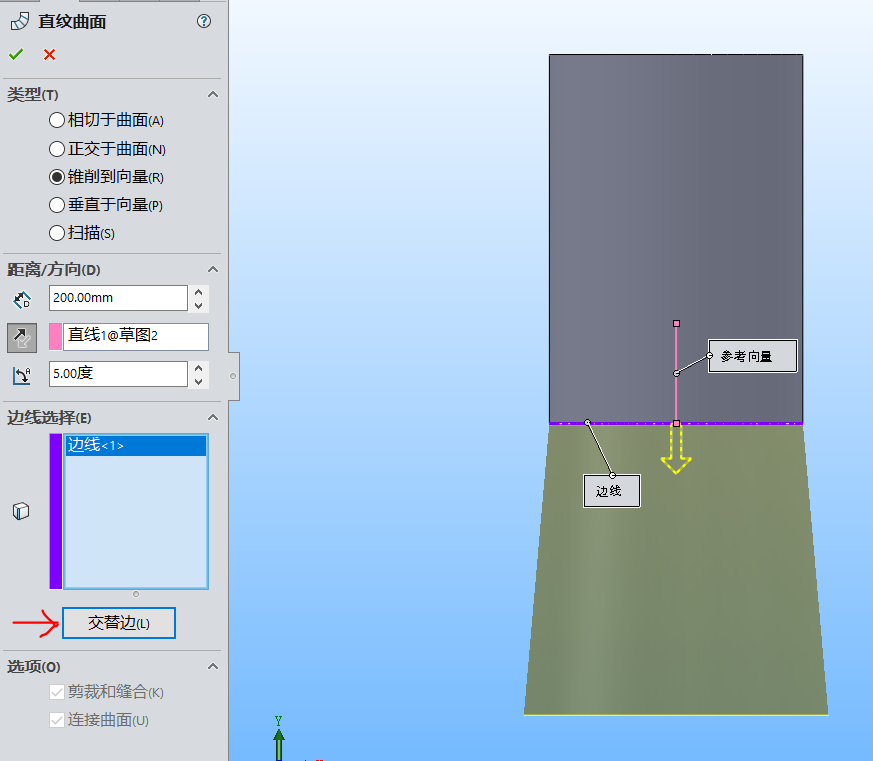Select 扫描(S) radio option
The image size is (873, 761).
click(57, 233)
